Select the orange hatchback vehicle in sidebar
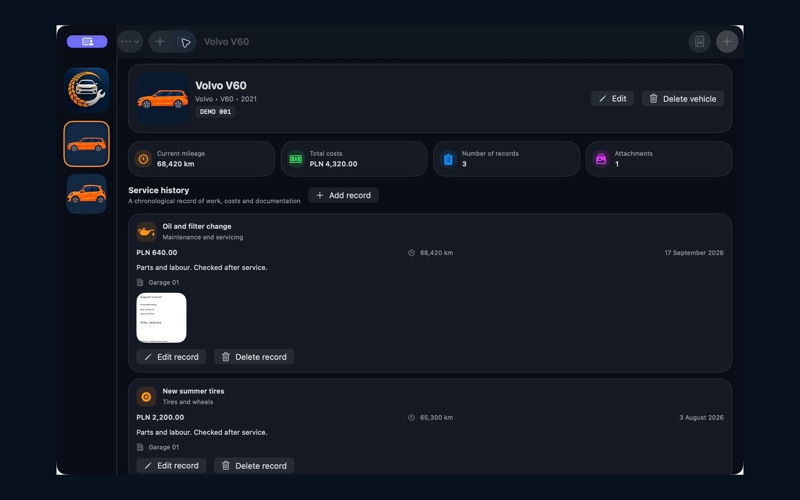The image size is (800, 500). tap(87, 194)
